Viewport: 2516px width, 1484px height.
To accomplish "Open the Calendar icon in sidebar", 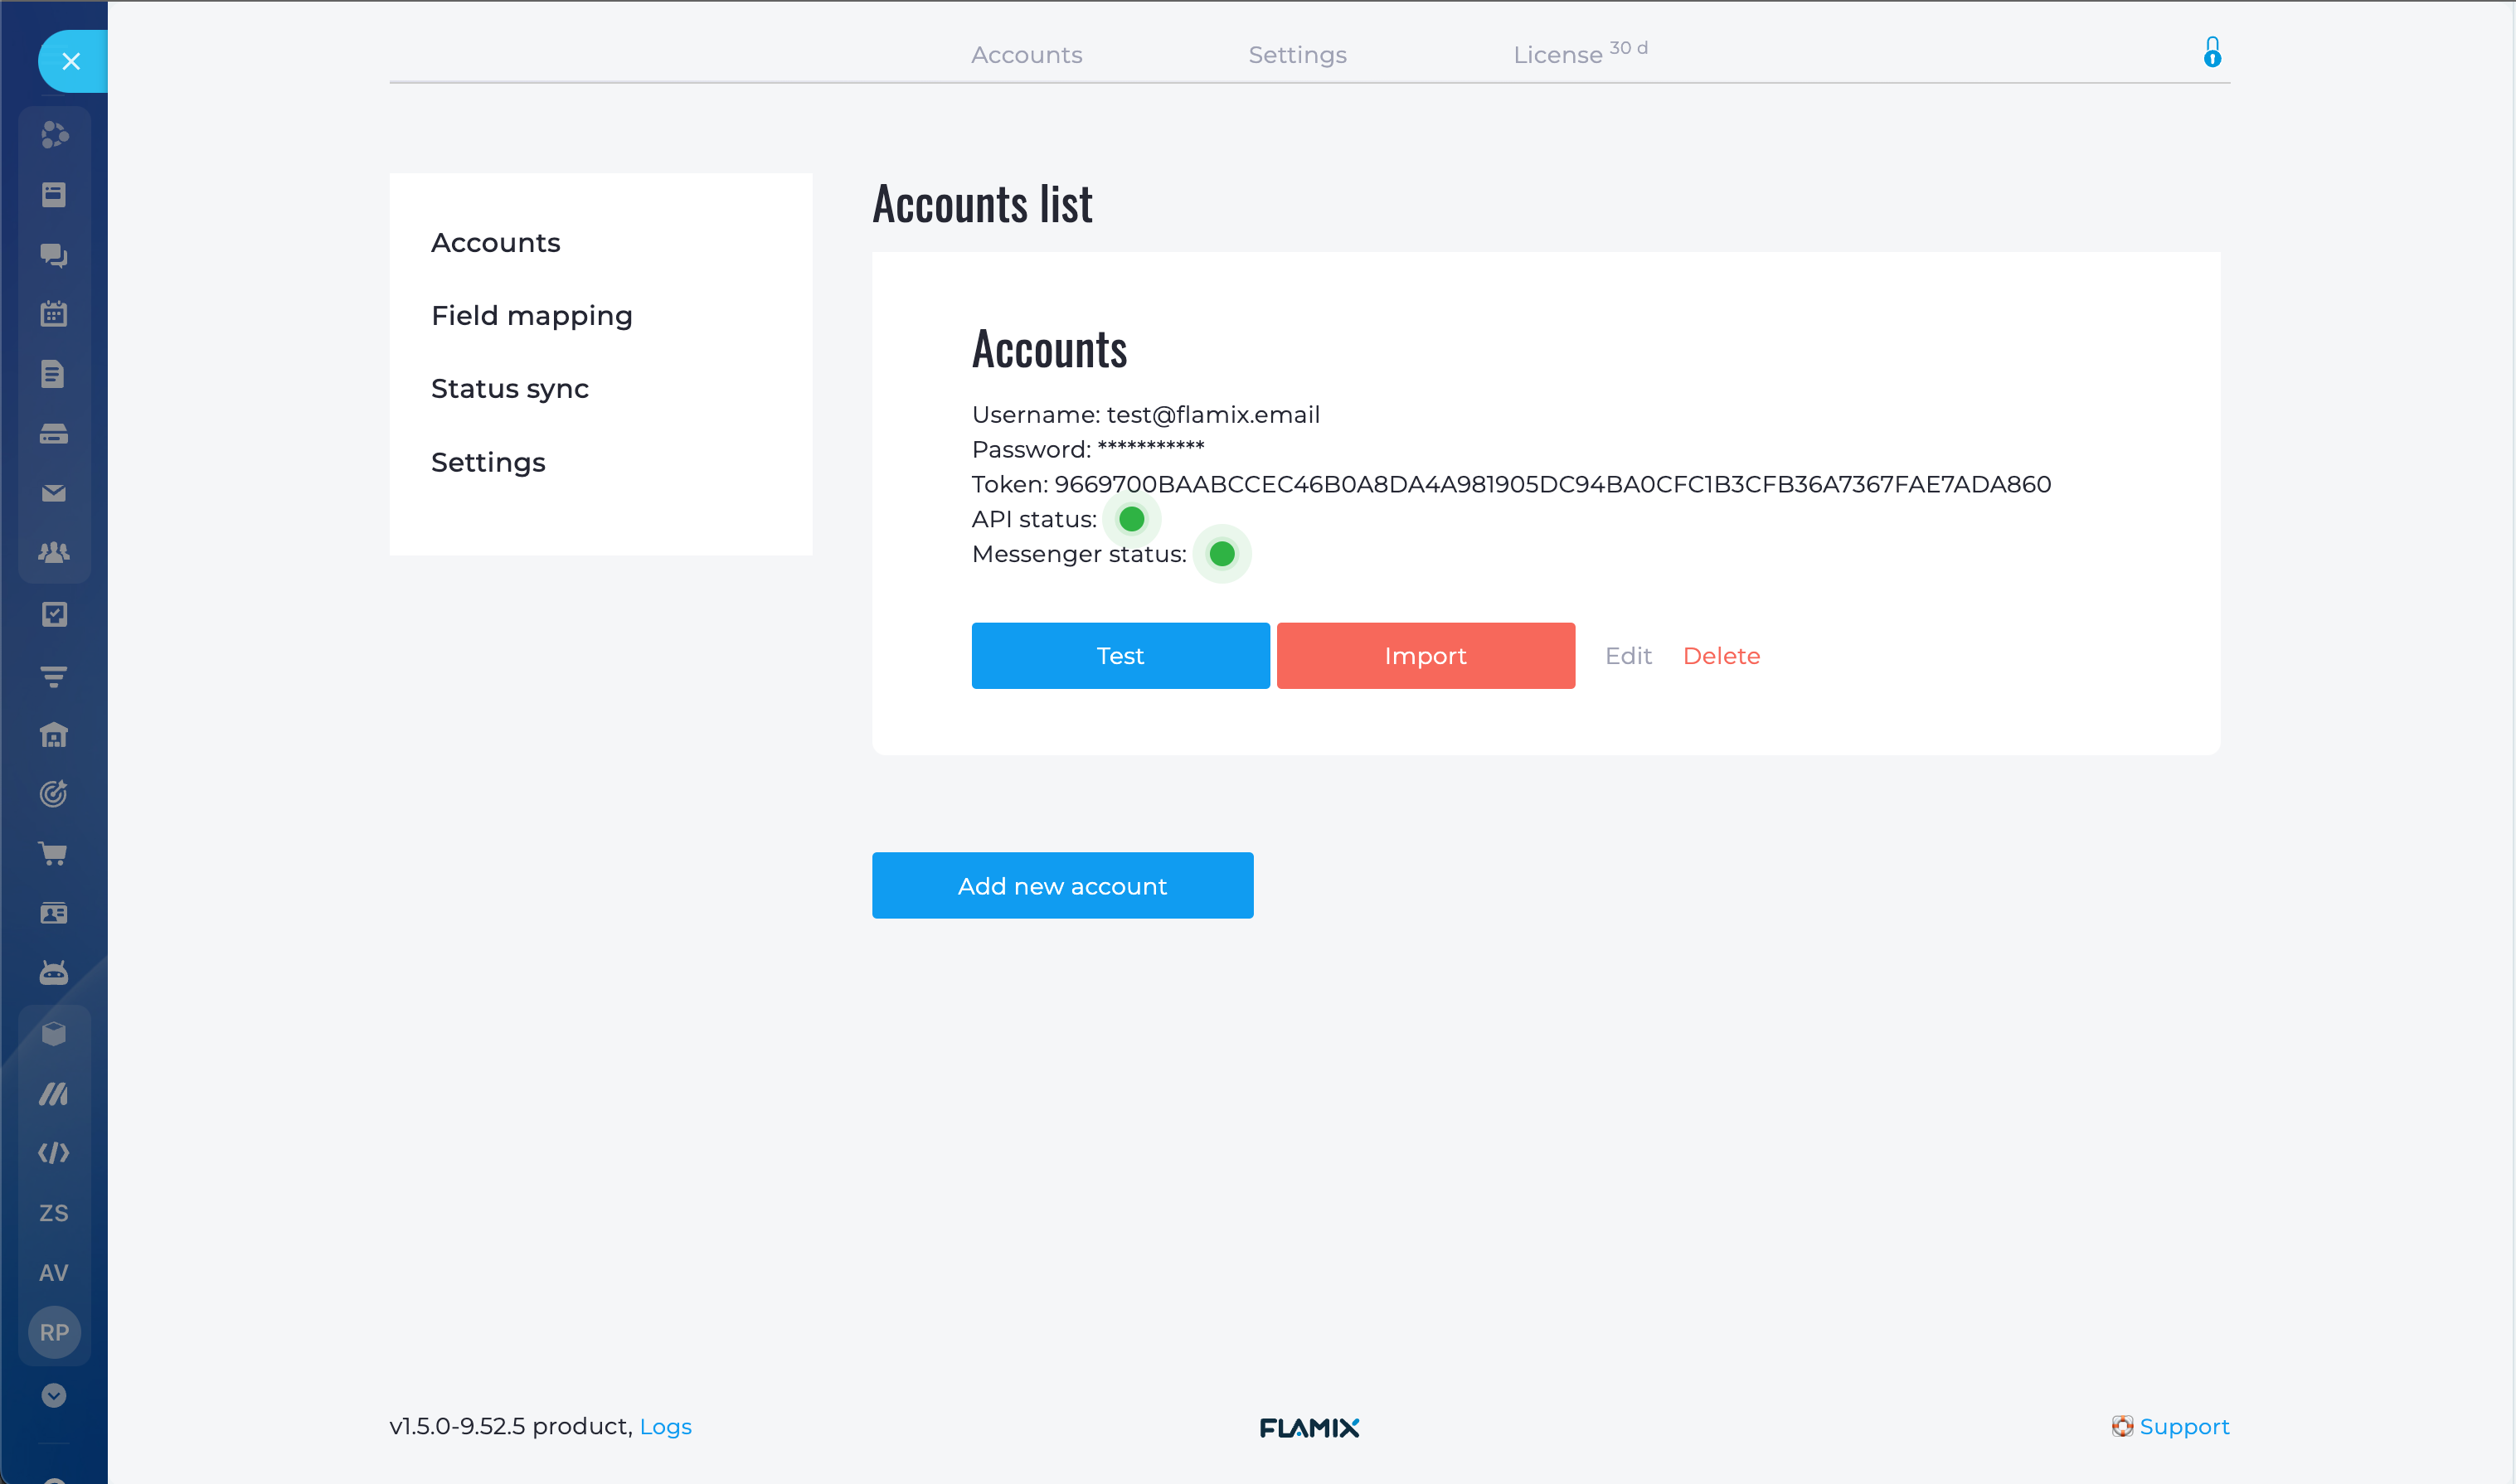I will tap(54, 314).
